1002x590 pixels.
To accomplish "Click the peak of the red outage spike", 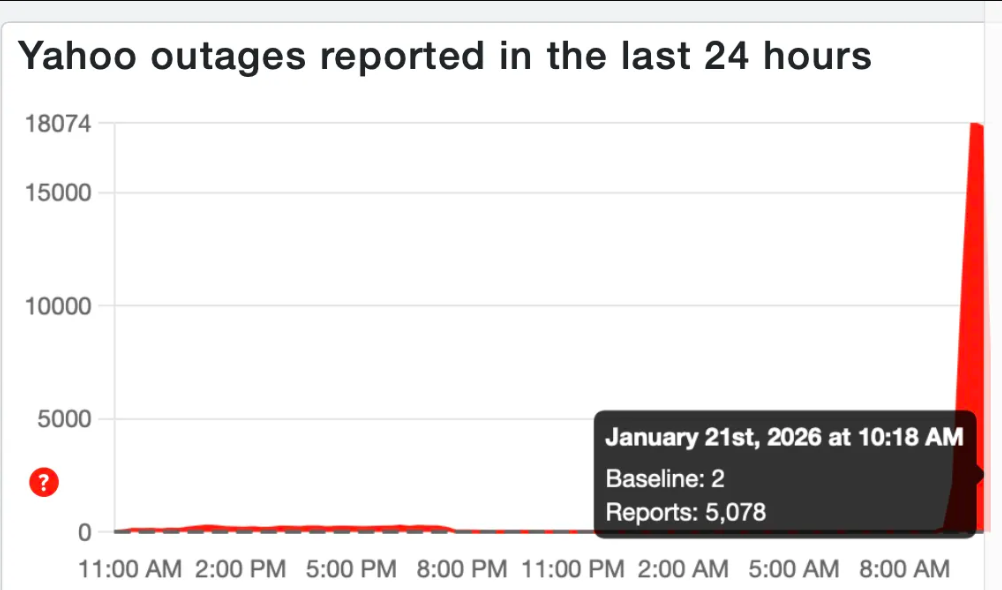I will coord(975,125).
